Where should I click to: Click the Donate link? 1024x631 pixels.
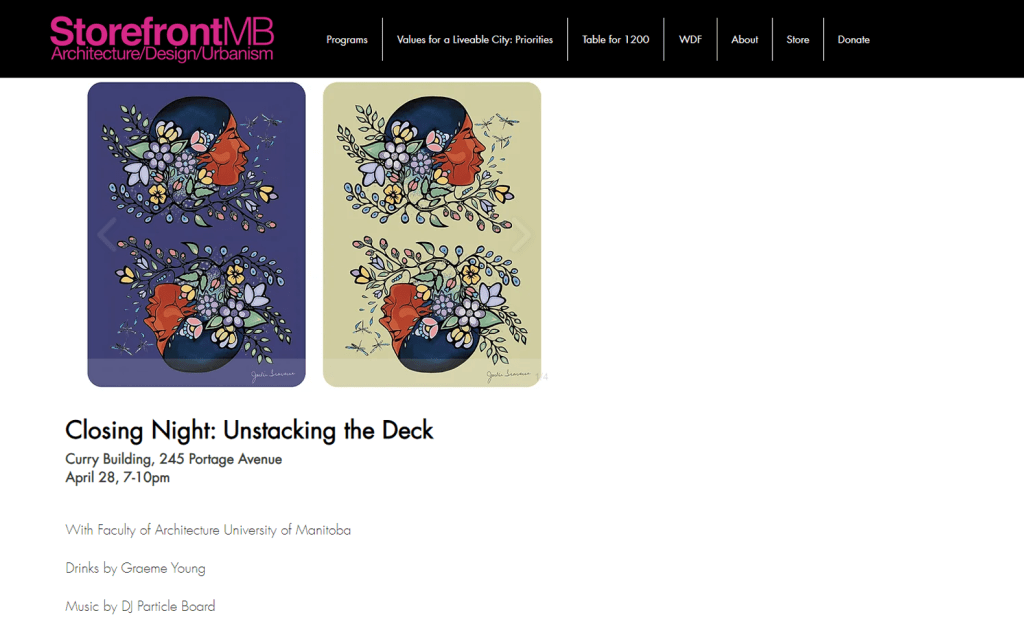(854, 39)
